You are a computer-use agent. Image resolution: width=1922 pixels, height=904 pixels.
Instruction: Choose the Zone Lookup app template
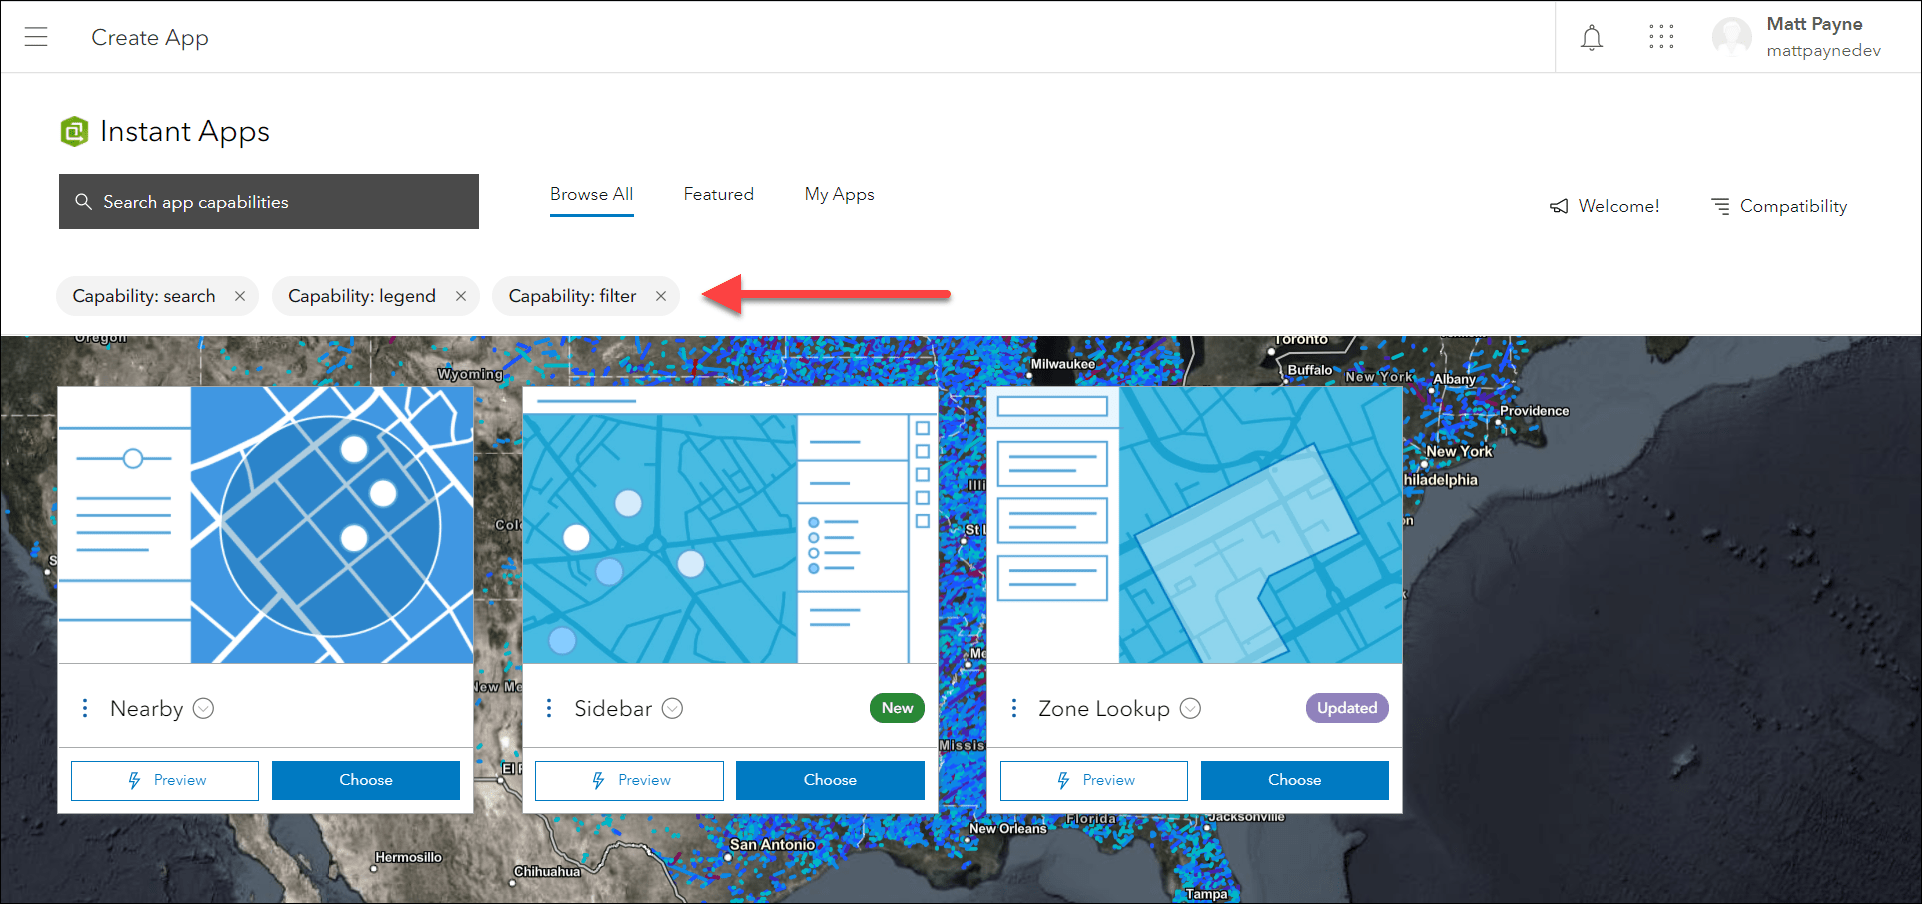point(1295,780)
